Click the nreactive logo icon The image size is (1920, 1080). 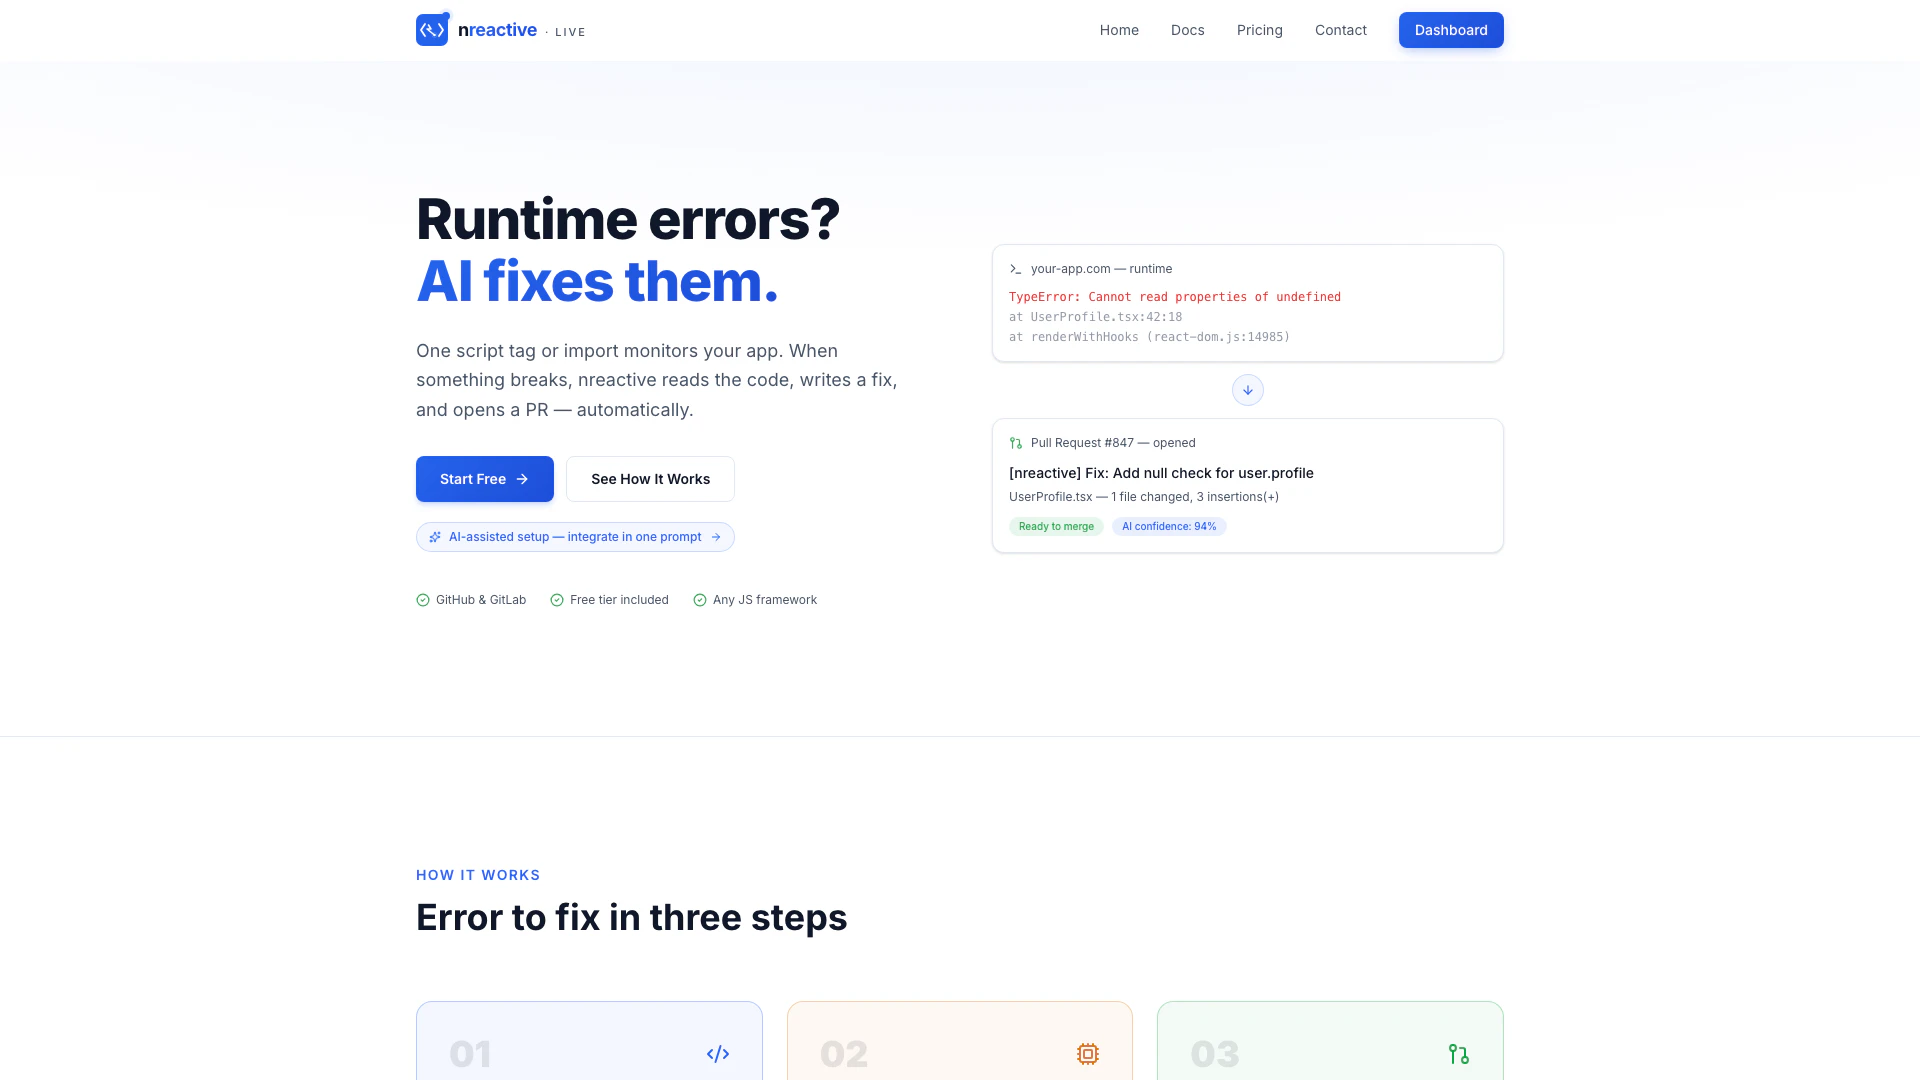[432, 30]
